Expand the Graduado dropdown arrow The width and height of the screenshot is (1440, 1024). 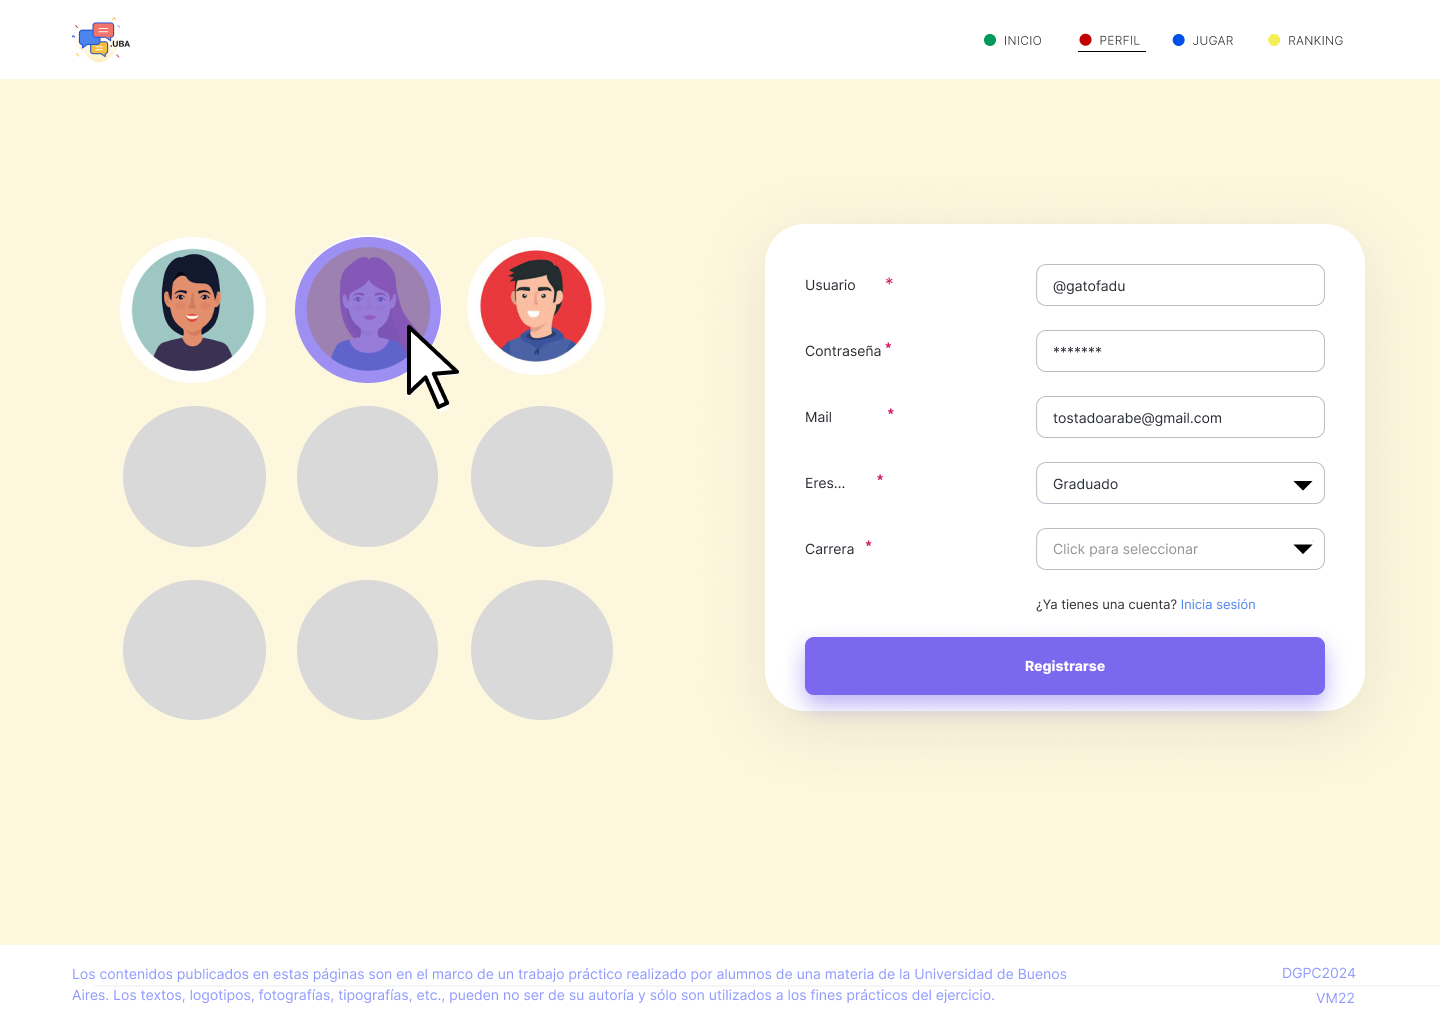[1302, 485]
